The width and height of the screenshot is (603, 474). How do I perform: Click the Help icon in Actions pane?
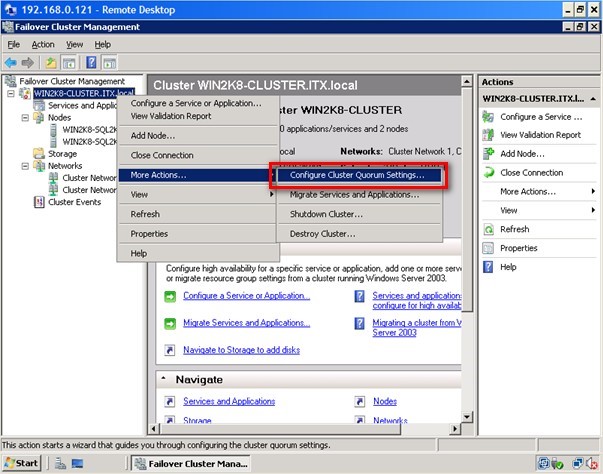[488, 267]
